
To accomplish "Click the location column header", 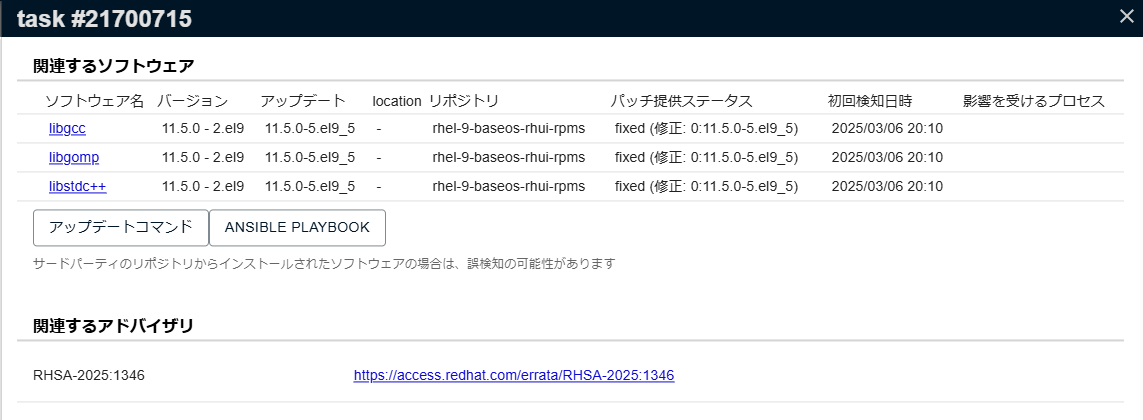I will point(397,101).
